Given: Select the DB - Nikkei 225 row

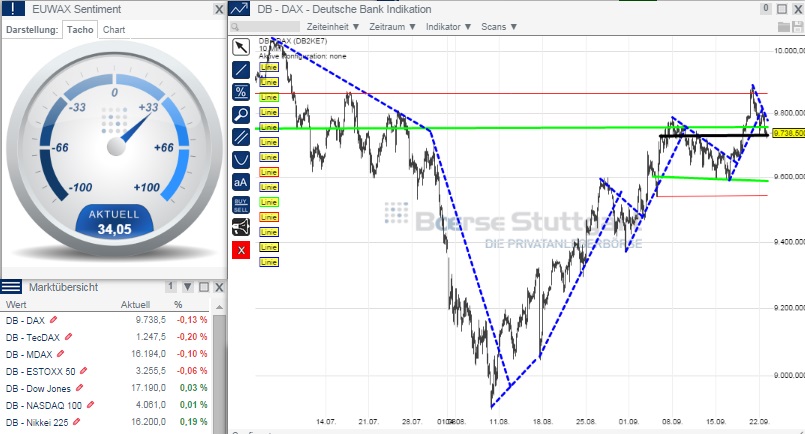Looking at the screenshot, I should (x=106, y=422).
